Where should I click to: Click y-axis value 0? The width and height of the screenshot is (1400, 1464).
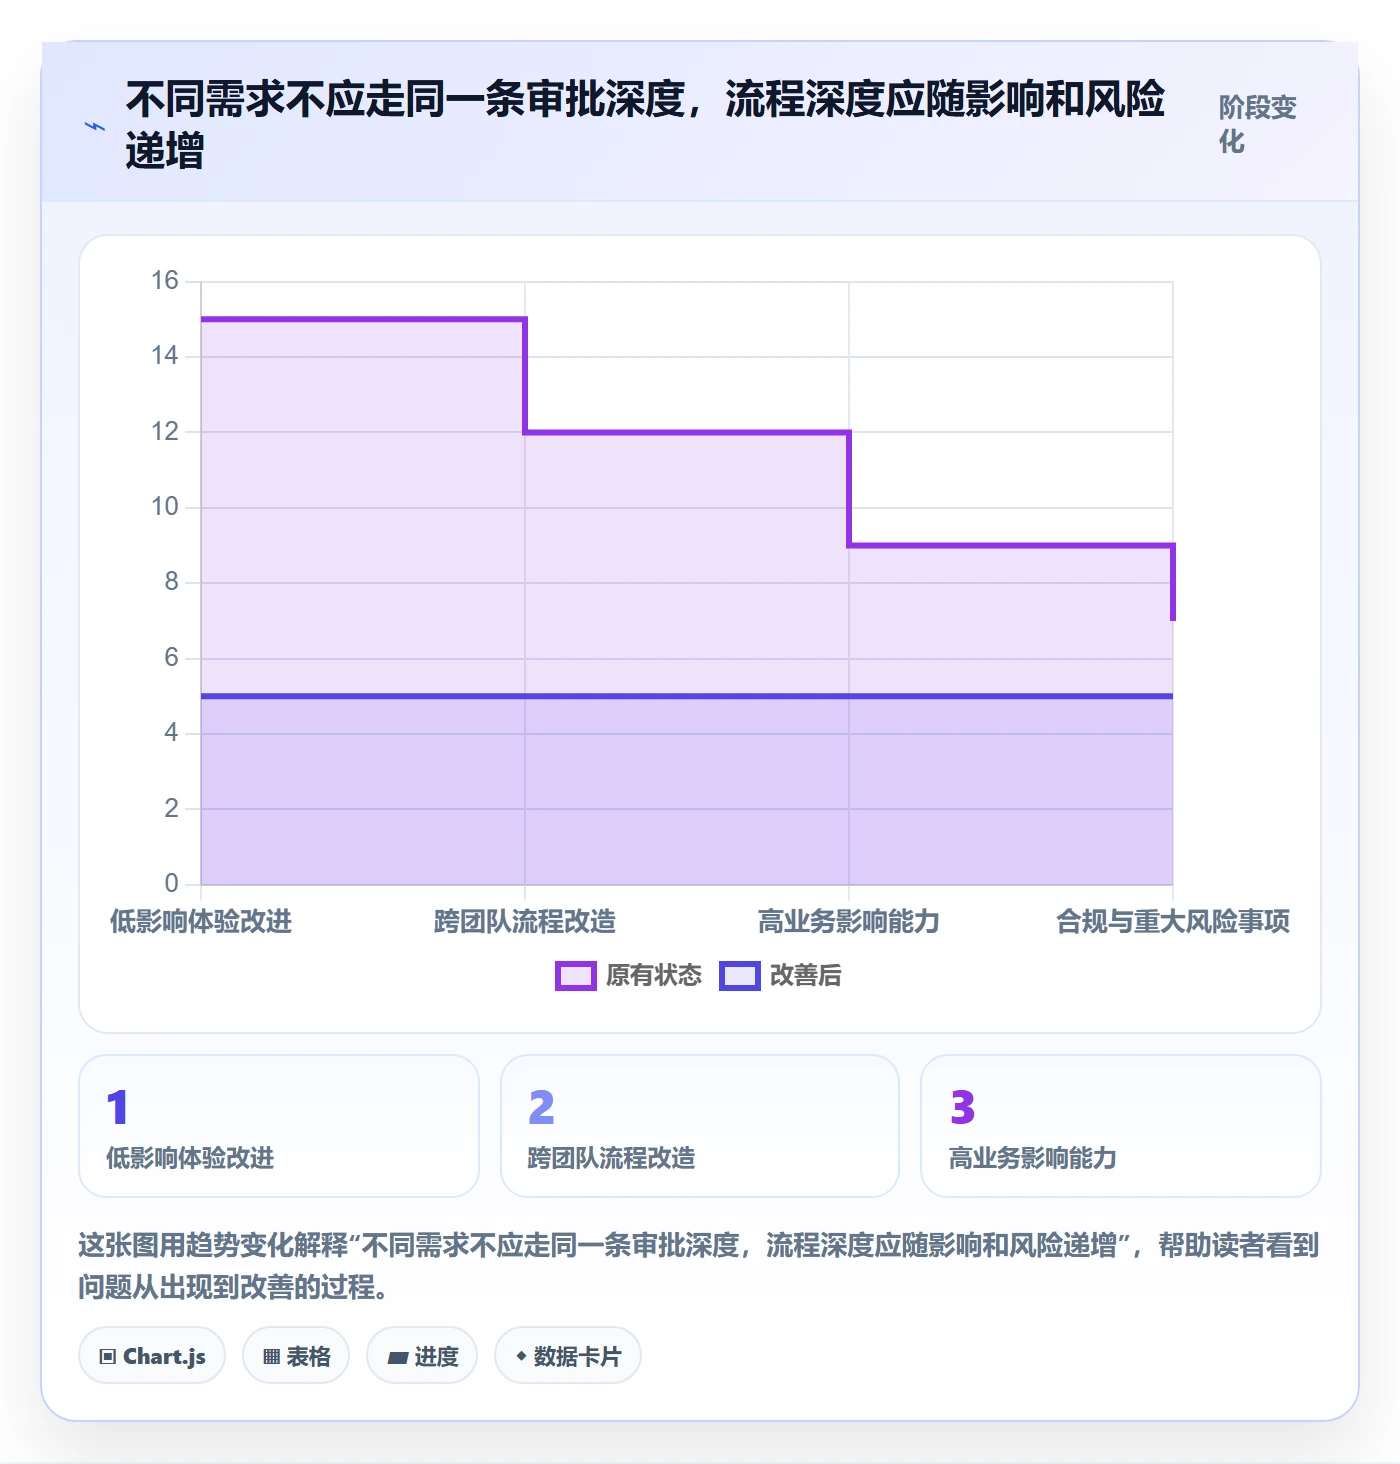pos(172,884)
